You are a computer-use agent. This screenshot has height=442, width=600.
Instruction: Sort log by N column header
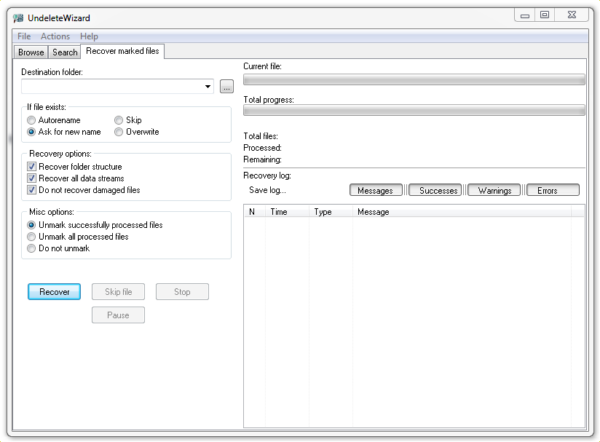(x=254, y=212)
